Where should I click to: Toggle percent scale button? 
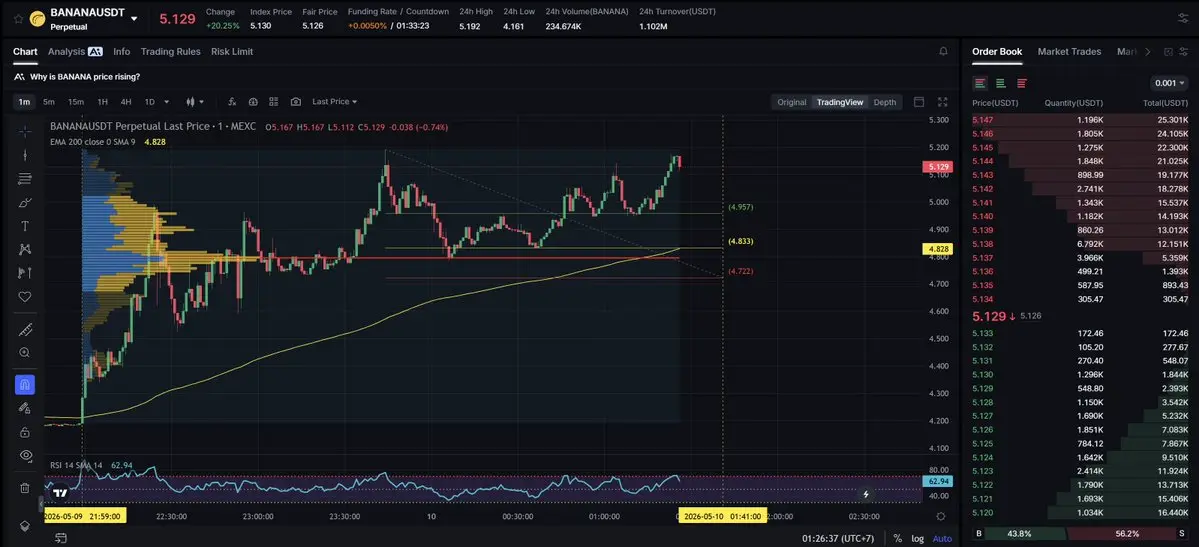pyautogui.click(x=897, y=539)
